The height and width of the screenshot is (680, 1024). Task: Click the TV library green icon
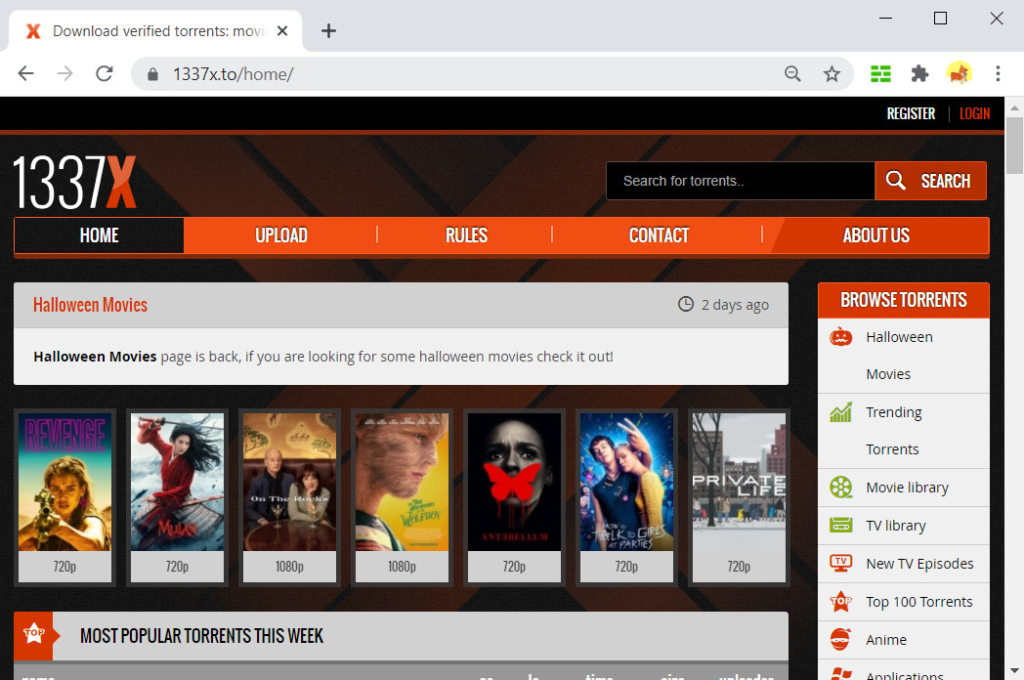(840, 525)
